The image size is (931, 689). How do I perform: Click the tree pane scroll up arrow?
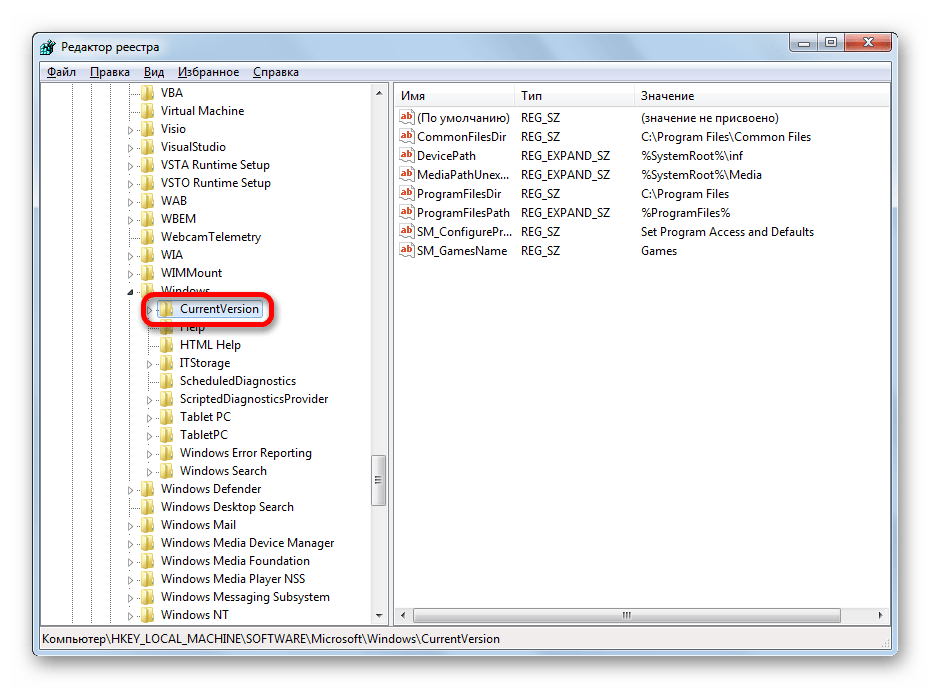tap(379, 93)
